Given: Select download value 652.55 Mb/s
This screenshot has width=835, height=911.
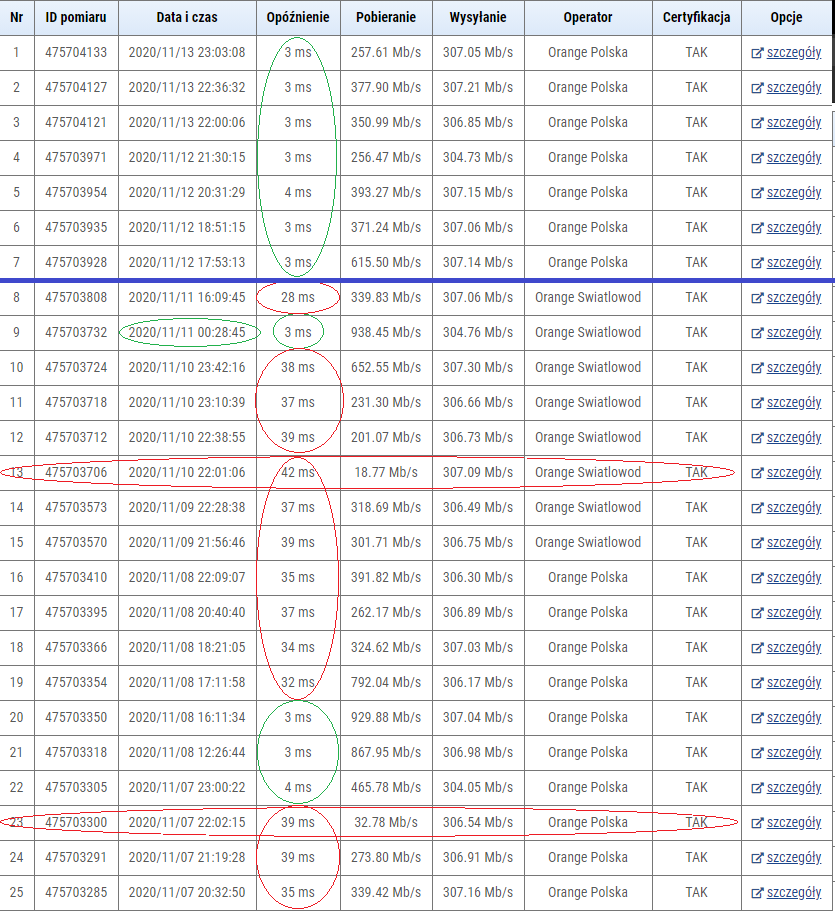Looking at the screenshot, I should [386, 367].
